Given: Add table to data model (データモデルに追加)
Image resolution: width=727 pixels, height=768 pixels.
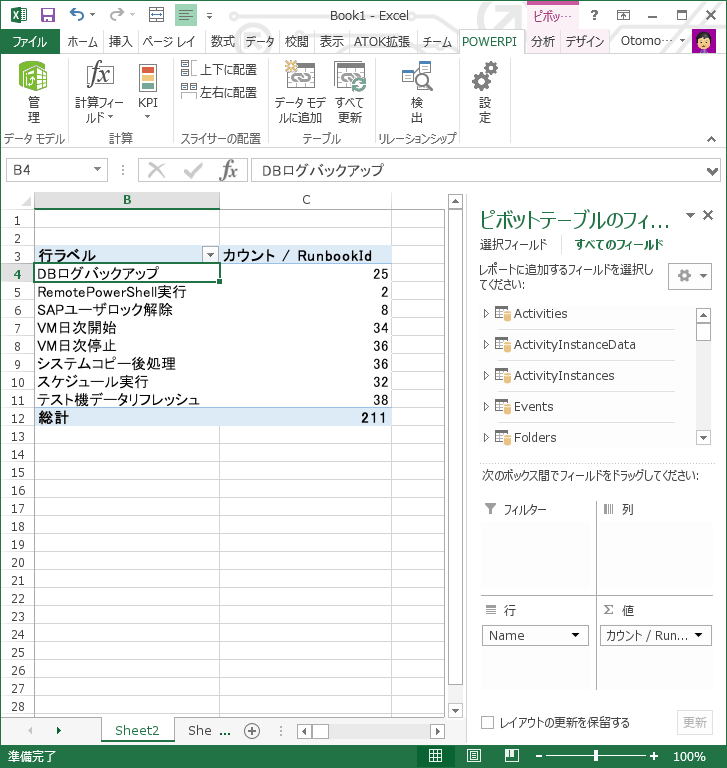Looking at the screenshot, I should click(300, 92).
